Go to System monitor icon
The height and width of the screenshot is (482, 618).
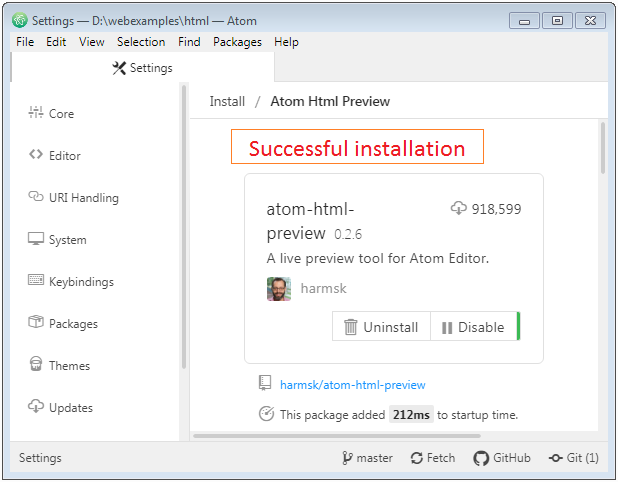tap(35, 238)
